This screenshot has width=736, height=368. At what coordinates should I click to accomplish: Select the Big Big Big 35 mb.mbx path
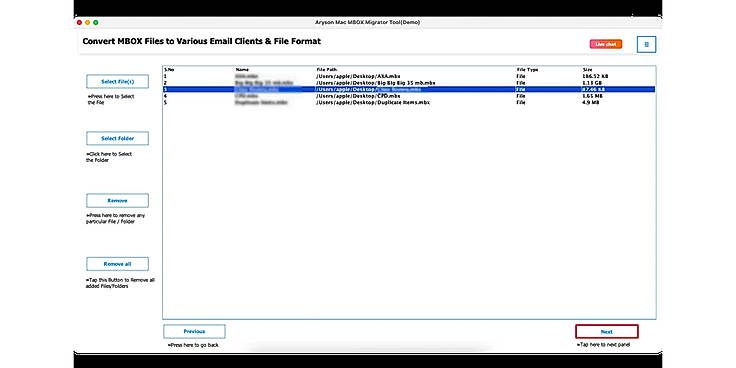click(x=376, y=83)
